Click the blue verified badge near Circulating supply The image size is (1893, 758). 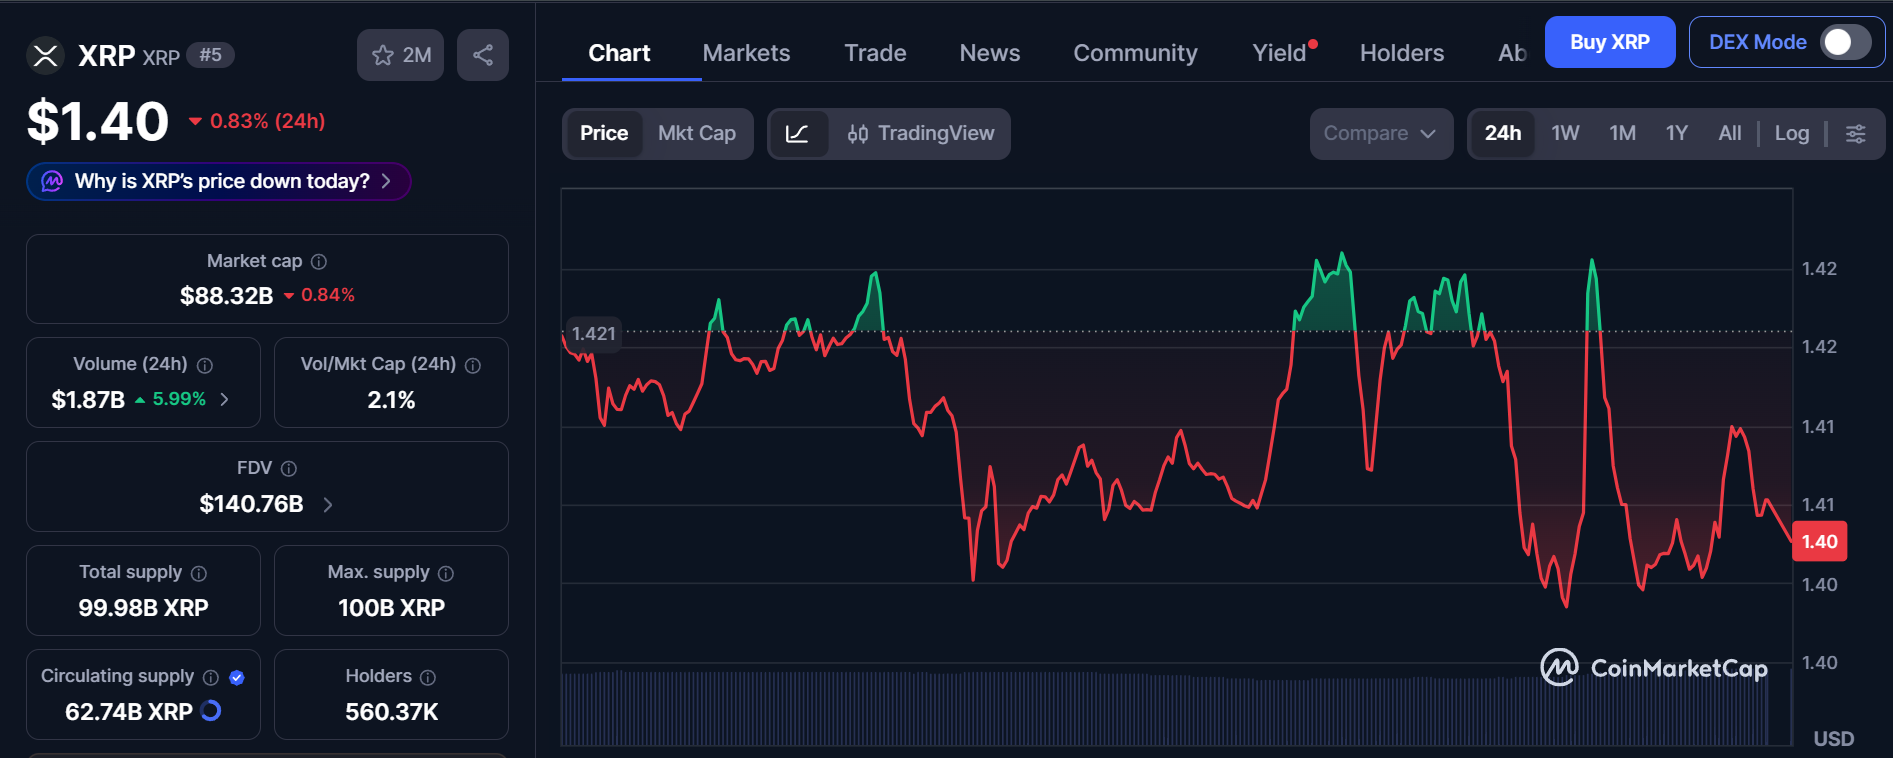237,677
